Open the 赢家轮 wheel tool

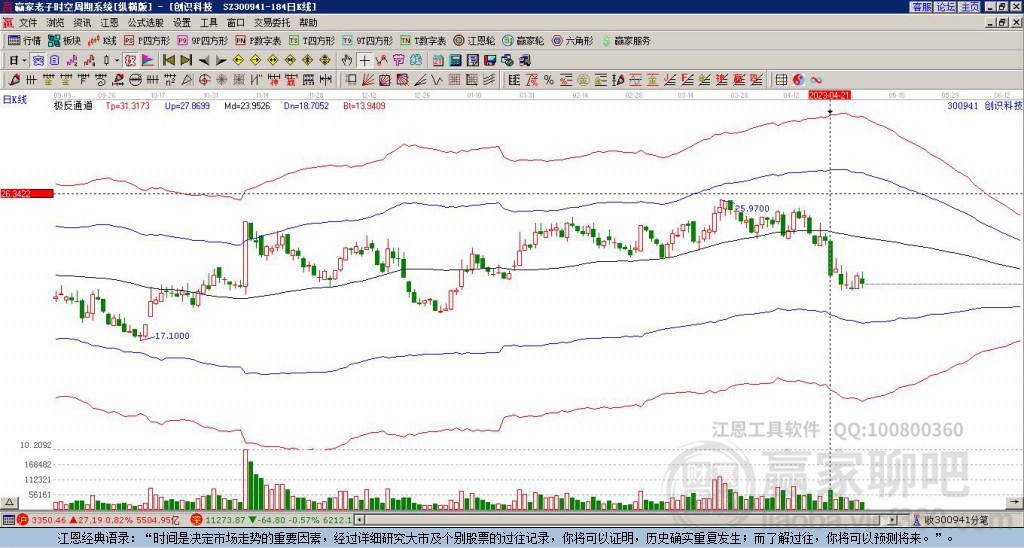pyautogui.click(x=523, y=40)
